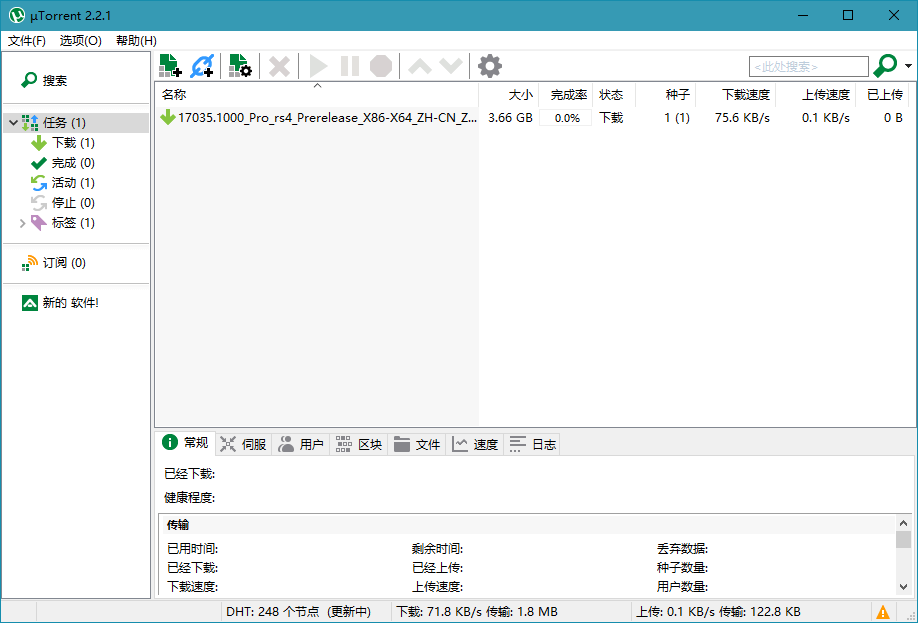Collapse the 任务 tree node

13,123
